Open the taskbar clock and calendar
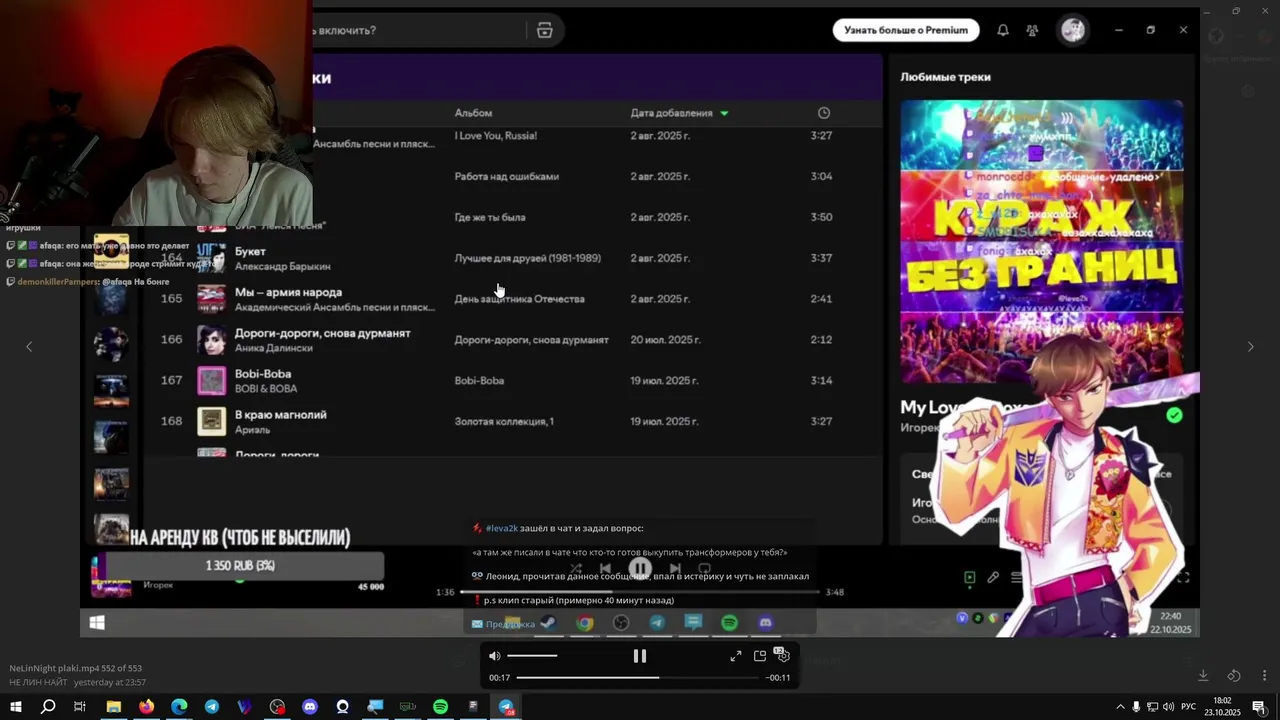The width and height of the screenshot is (1280, 720). tap(1222, 706)
